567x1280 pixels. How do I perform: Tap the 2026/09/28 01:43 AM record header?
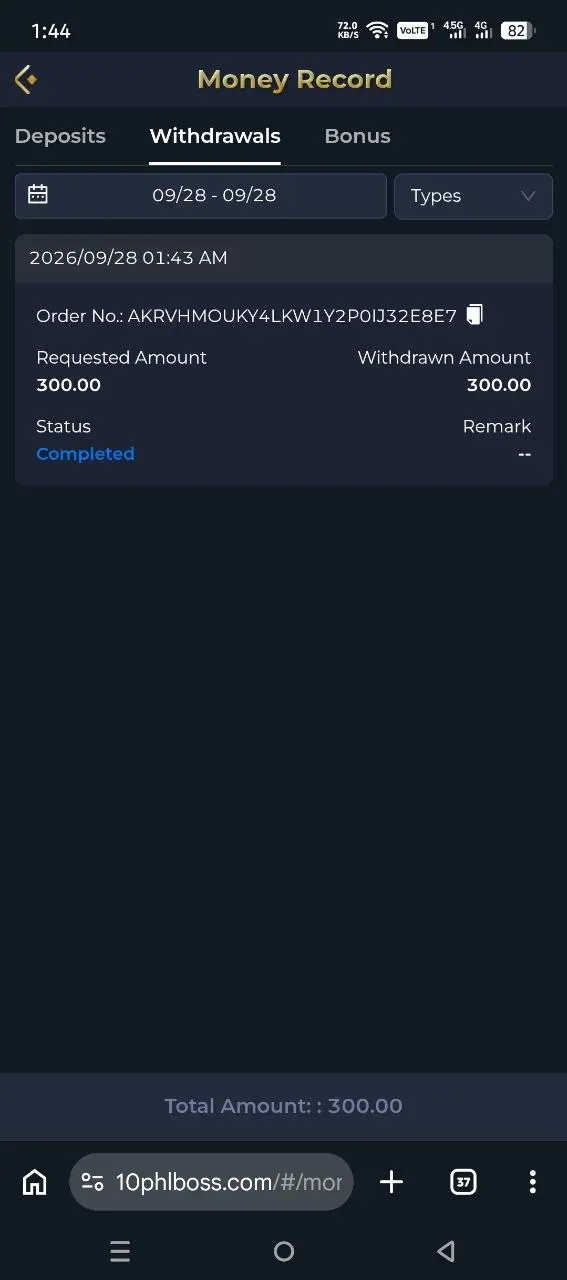coord(284,258)
